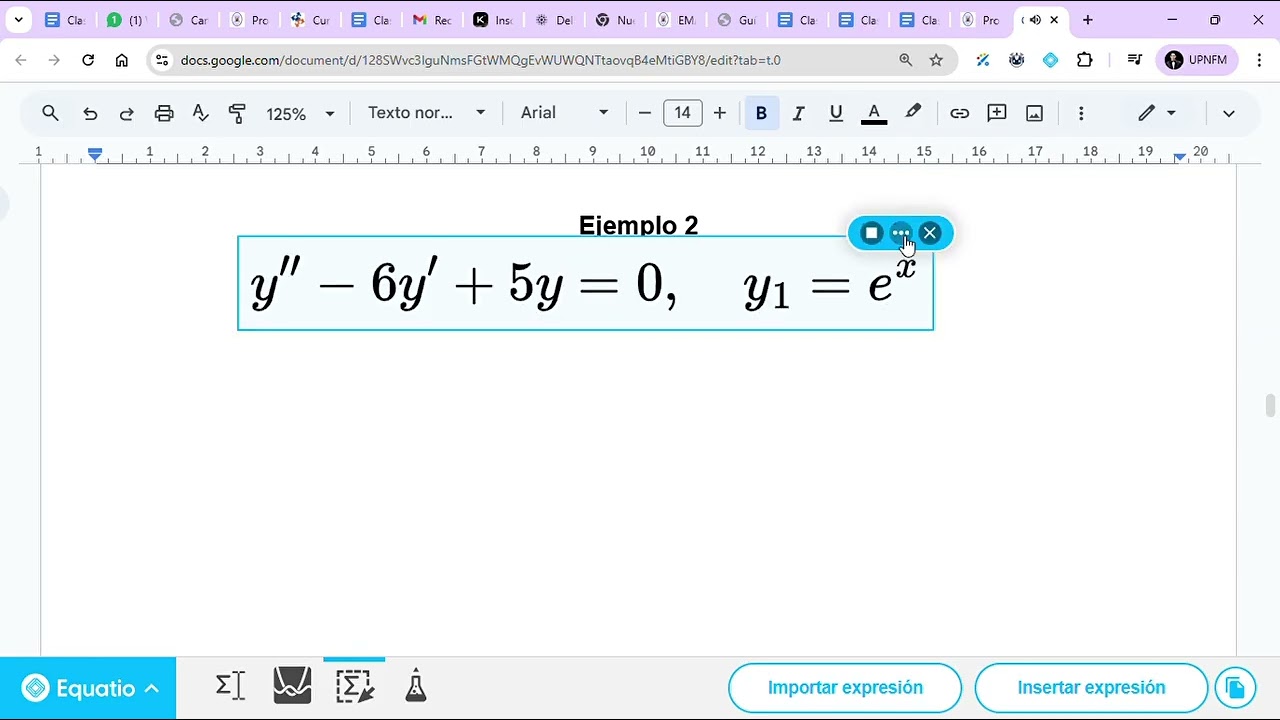This screenshot has width=1280, height=720.
Task: Open Equatio handwriting recognition
Action: [x=354, y=686]
